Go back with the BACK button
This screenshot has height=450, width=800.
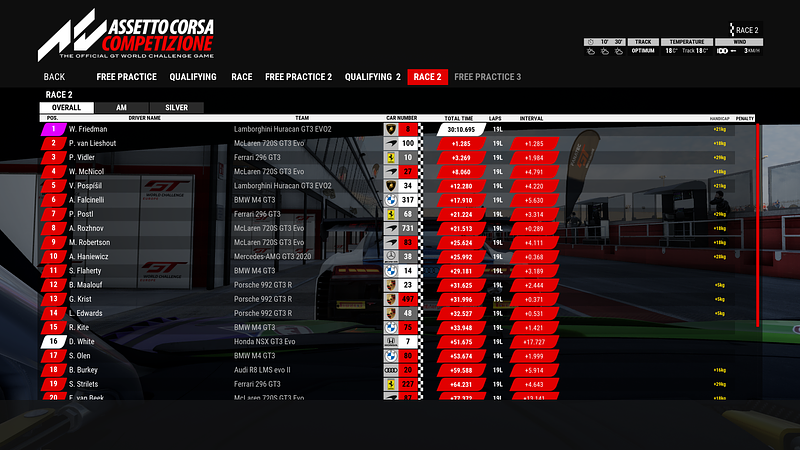[54, 77]
